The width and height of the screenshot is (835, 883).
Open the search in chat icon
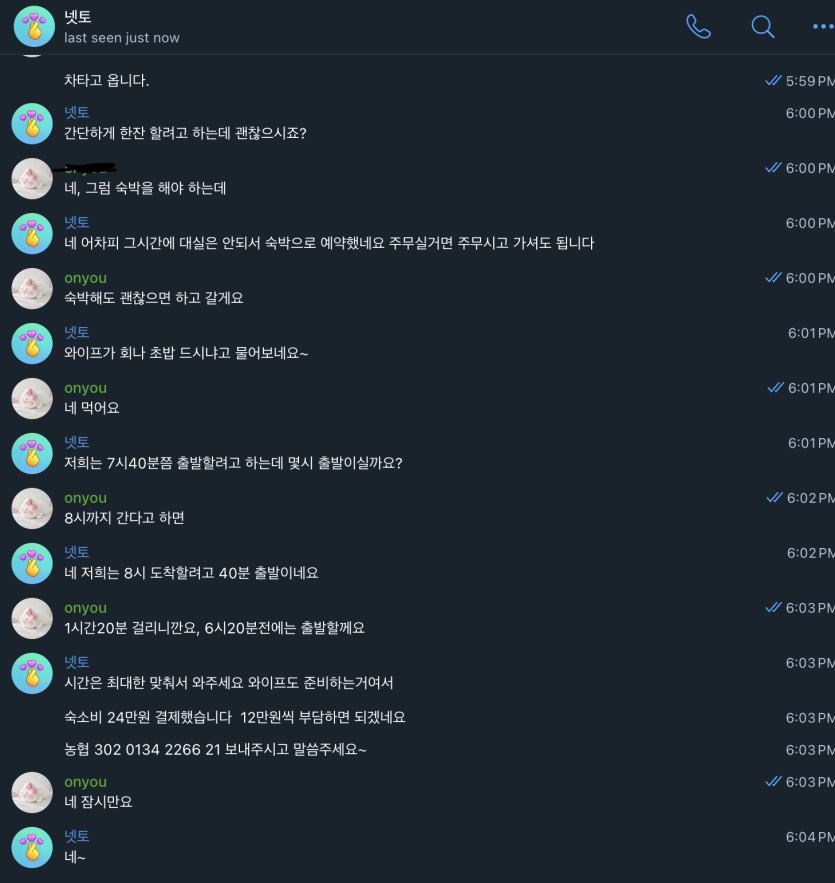[763, 26]
